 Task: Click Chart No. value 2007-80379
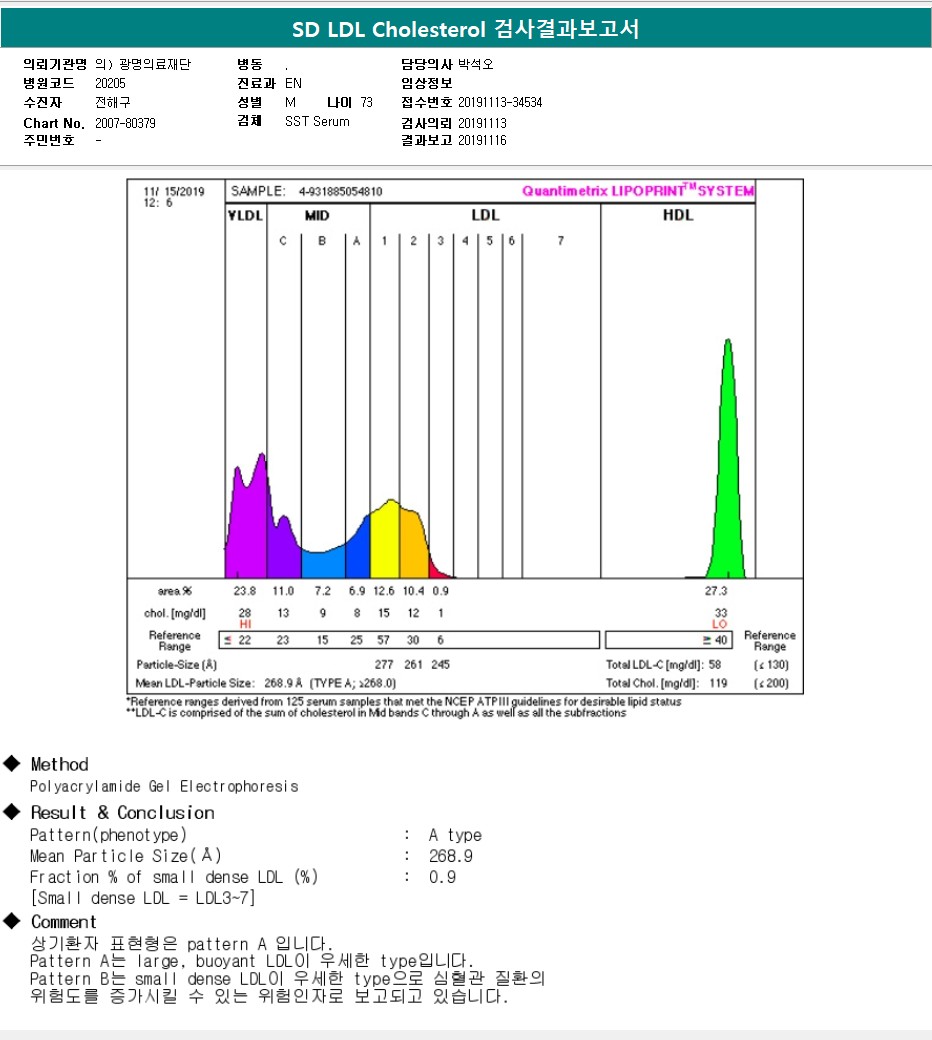(125, 123)
